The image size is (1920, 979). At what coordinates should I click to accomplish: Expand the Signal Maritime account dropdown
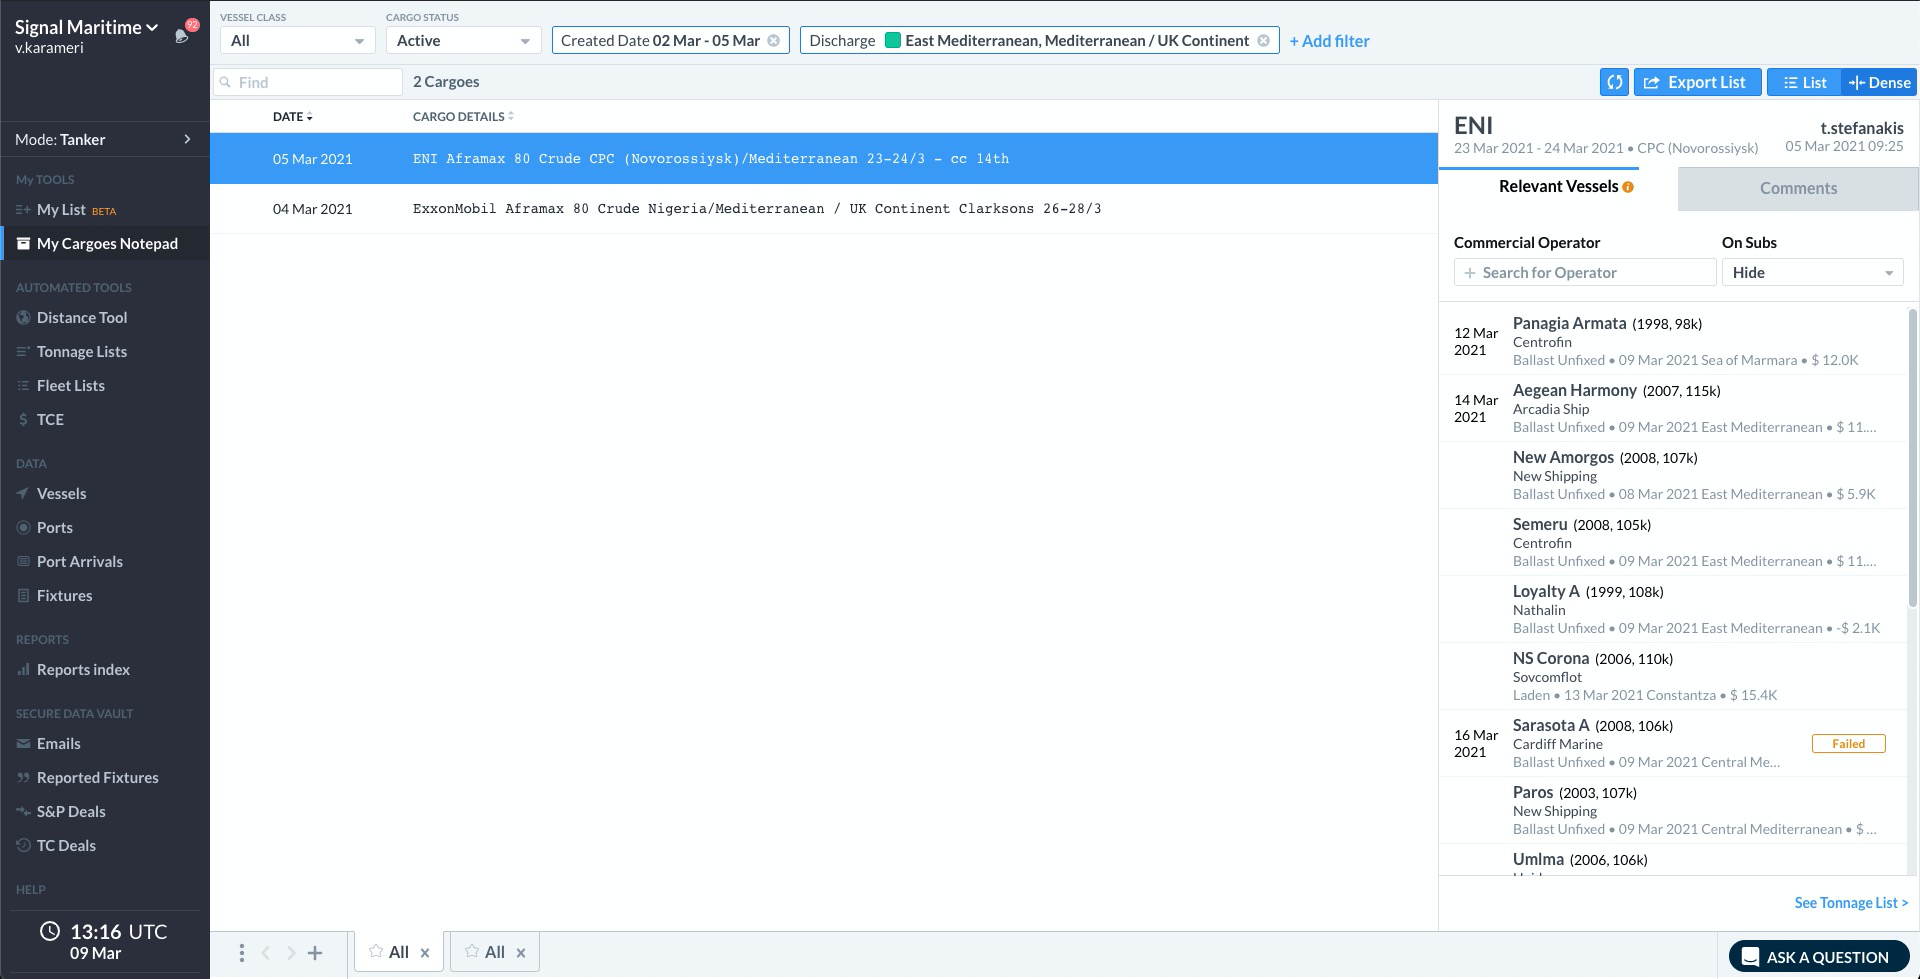[x=87, y=28]
